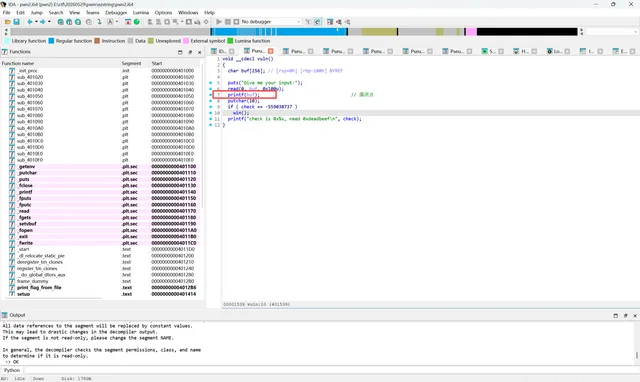Jump forward with the blue right arrow

point(42,22)
